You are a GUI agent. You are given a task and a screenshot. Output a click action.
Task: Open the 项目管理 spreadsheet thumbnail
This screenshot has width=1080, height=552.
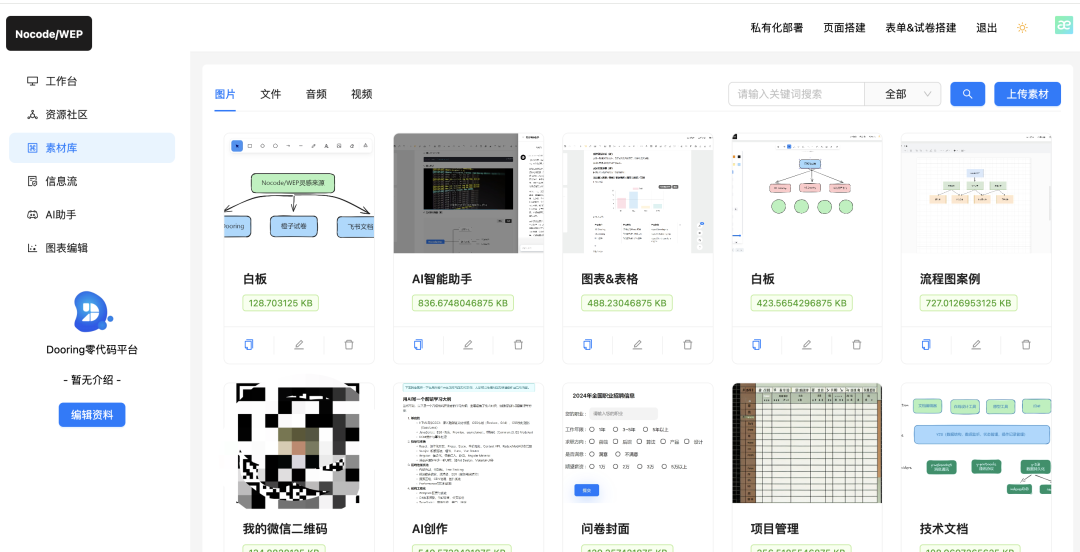pyautogui.click(x=807, y=443)
